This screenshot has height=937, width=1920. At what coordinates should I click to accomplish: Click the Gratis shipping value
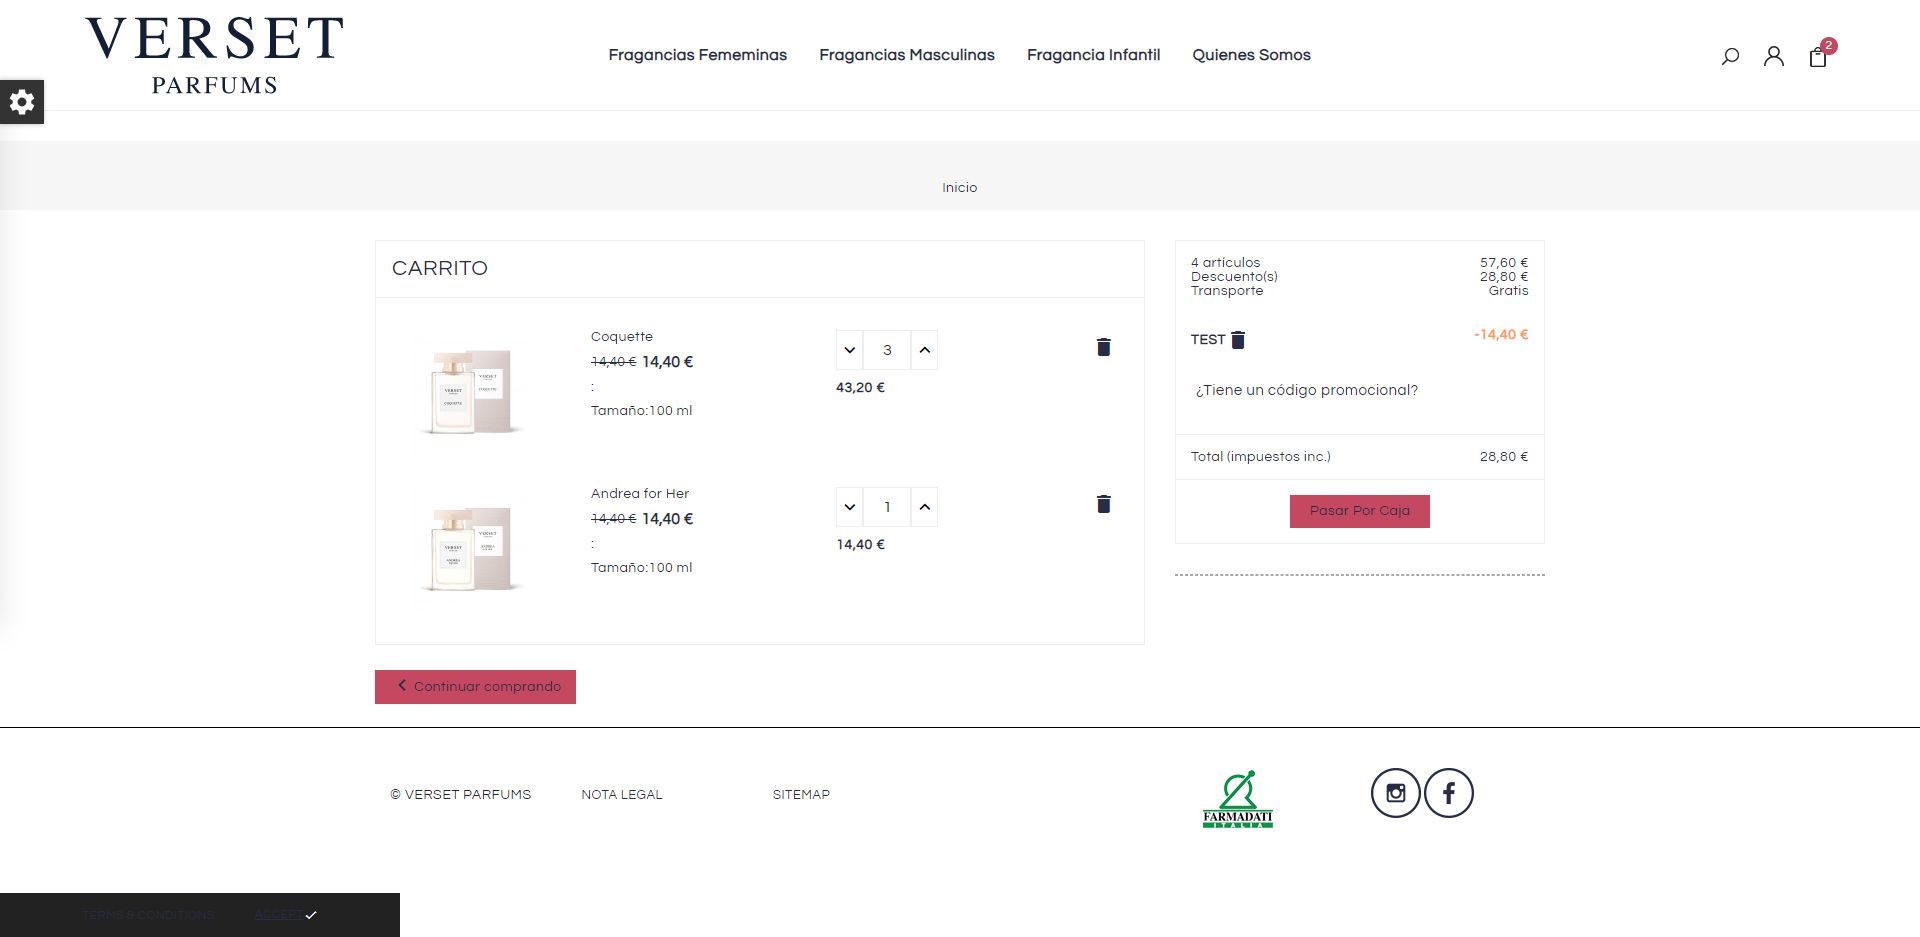(1508, 291)
